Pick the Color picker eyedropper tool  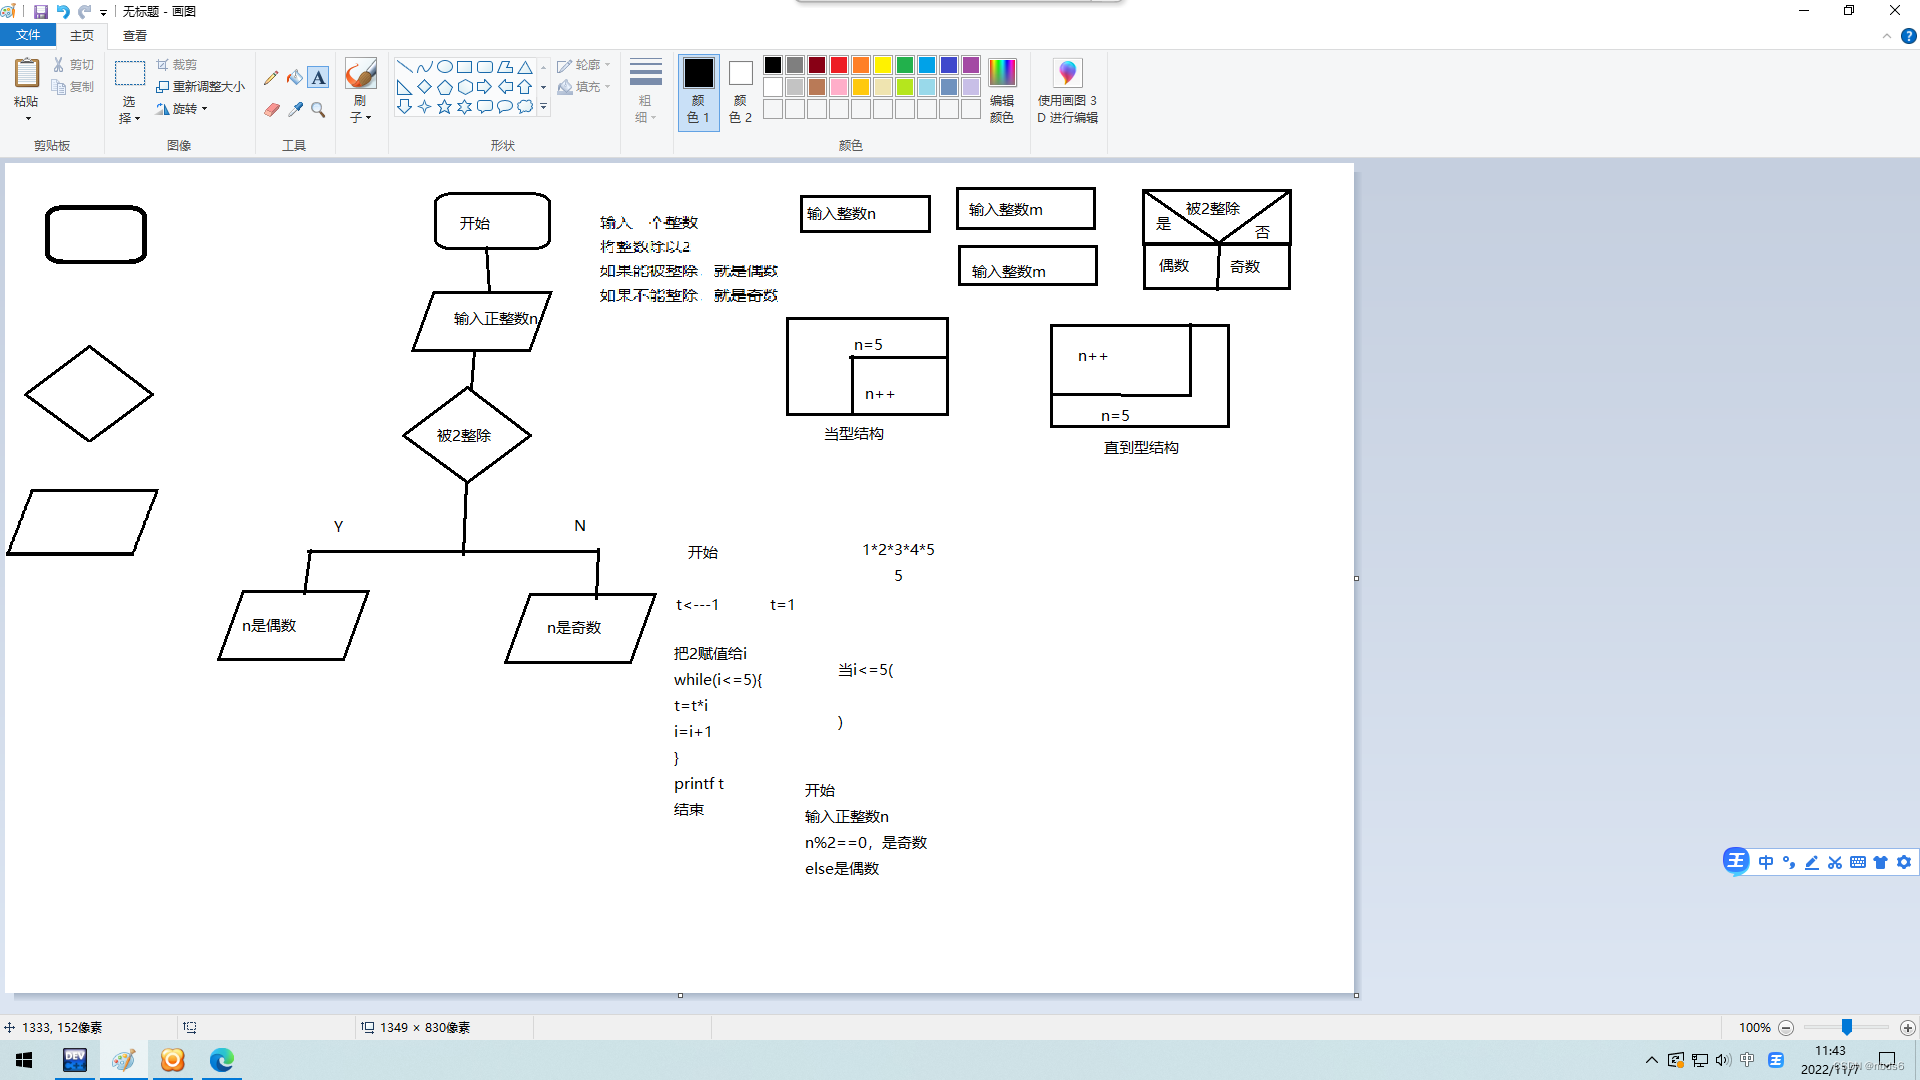[295, 109]
